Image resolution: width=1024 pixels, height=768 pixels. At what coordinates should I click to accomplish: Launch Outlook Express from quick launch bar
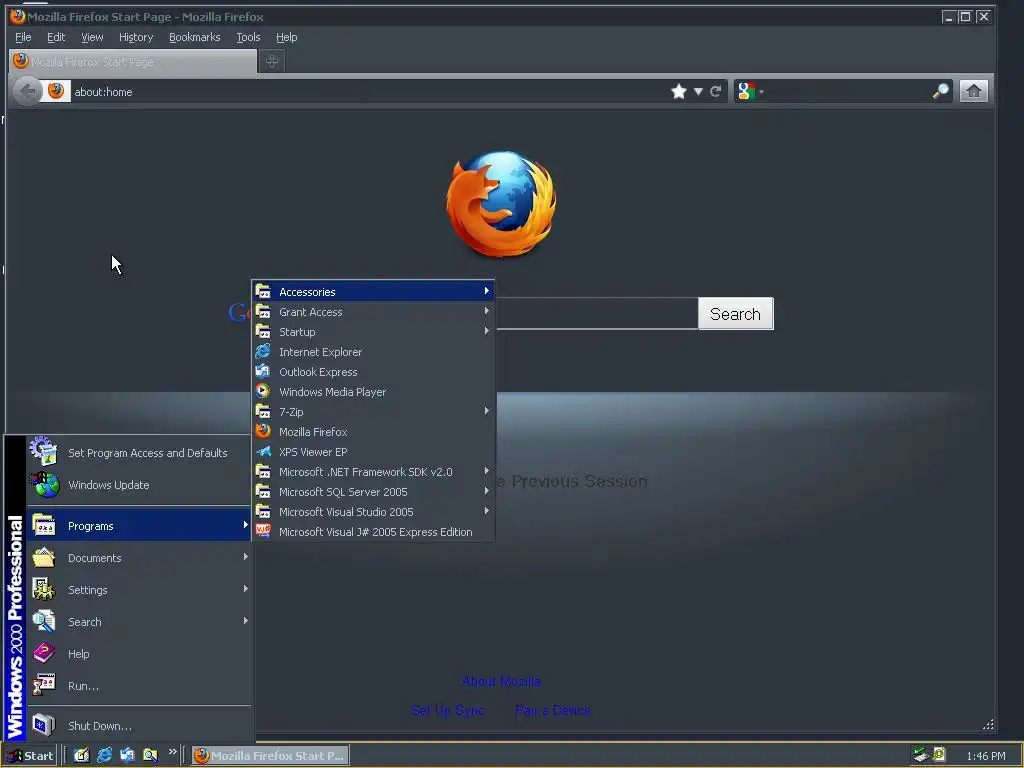(x=127, y=755)
